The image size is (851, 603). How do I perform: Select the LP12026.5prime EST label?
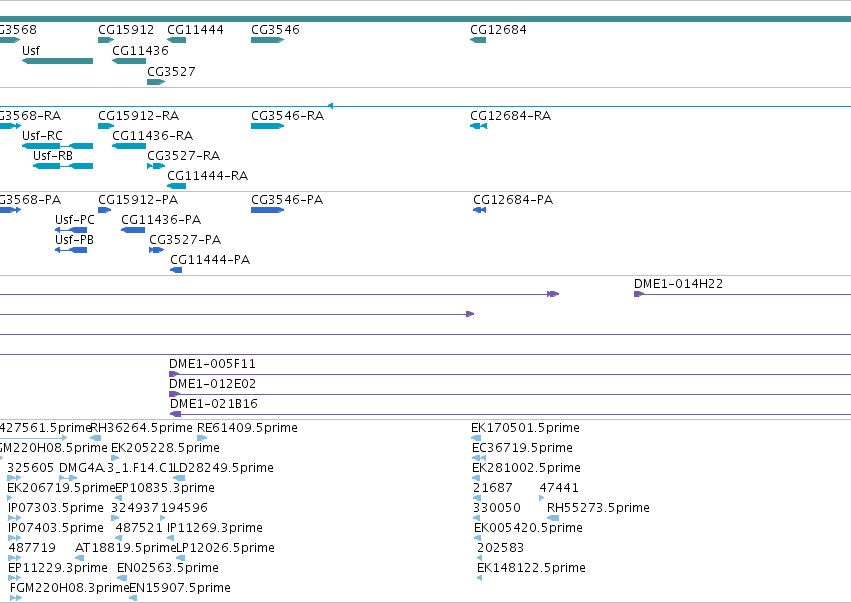[x=226, y=548]
